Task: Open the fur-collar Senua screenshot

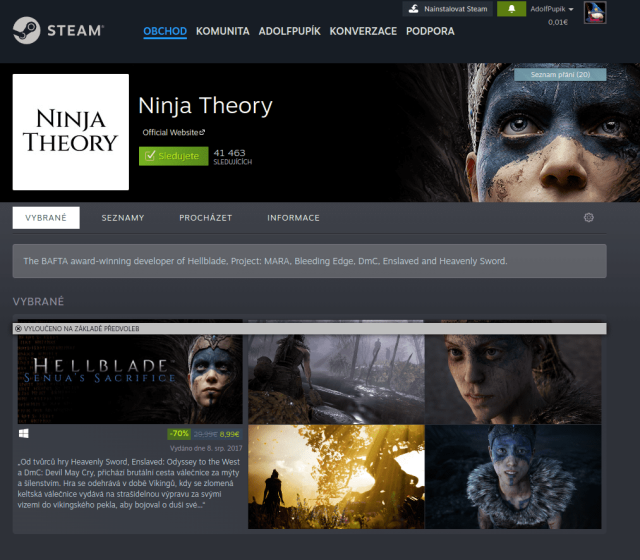Action: [x=513, y=477]
